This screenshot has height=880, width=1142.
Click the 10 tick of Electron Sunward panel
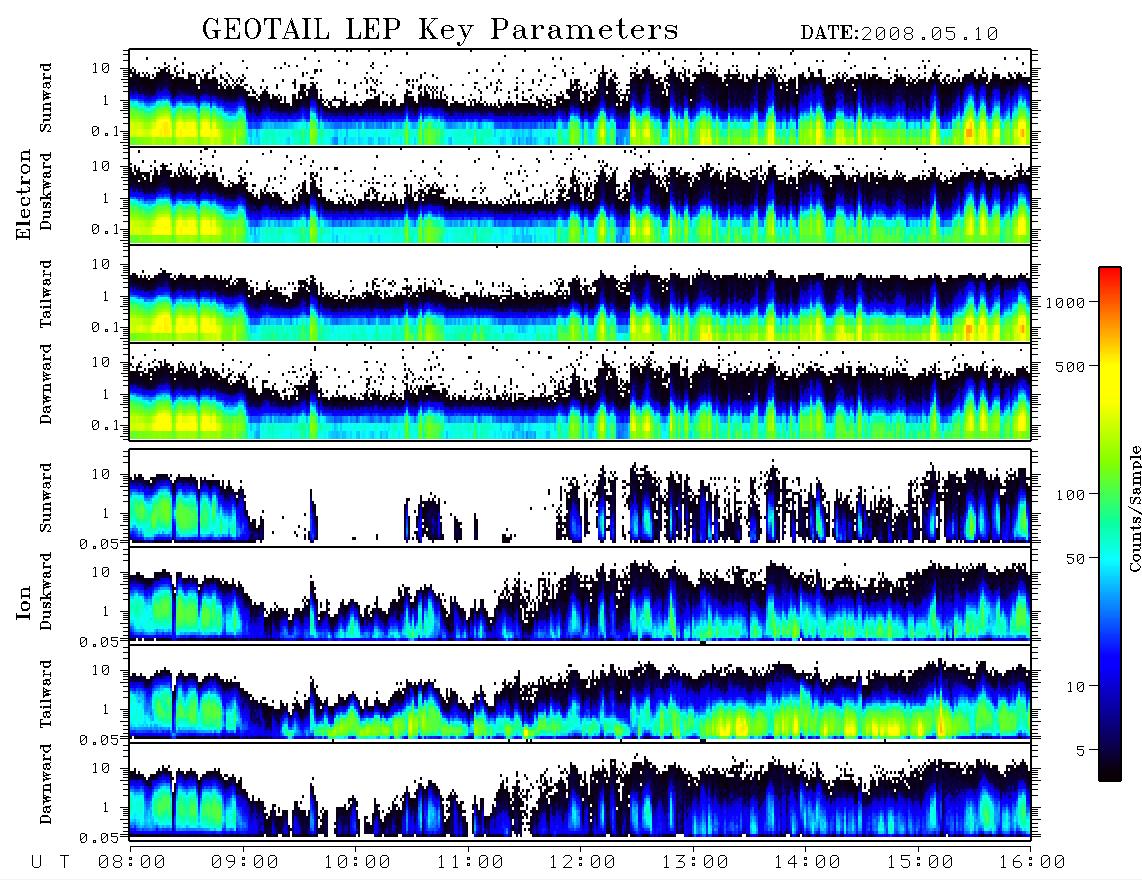point(101,68)
